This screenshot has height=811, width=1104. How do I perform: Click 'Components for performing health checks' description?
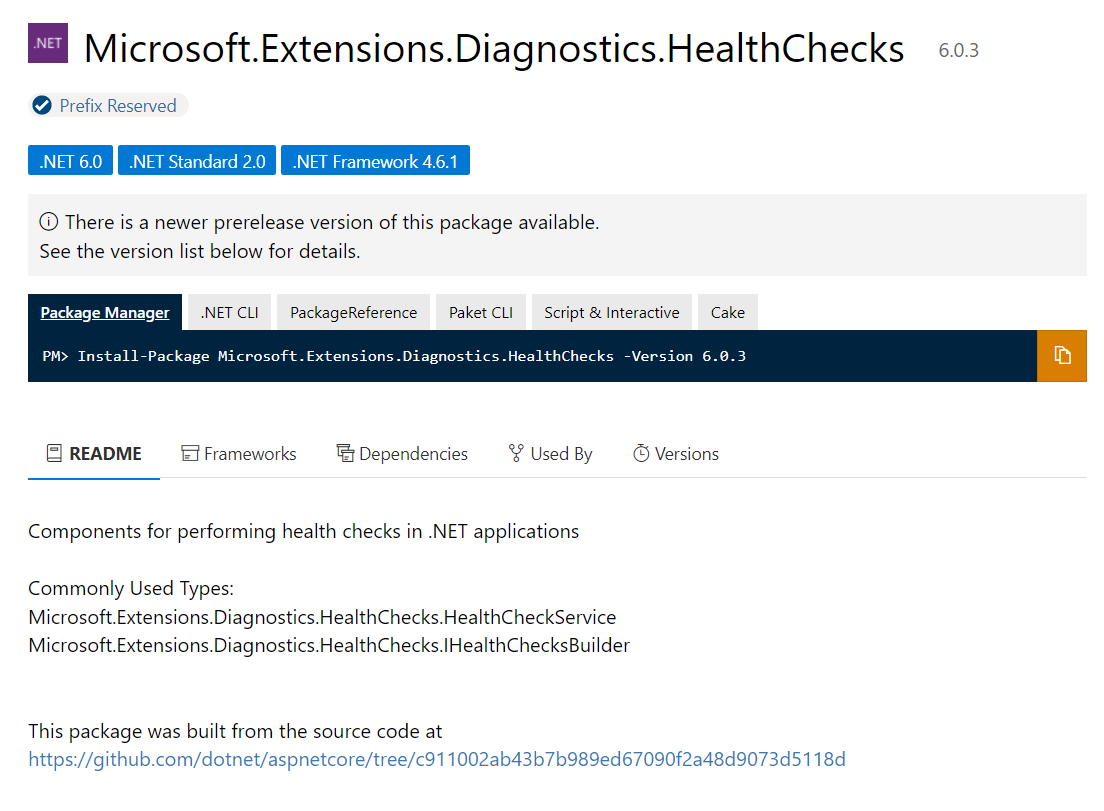(303, 532)
